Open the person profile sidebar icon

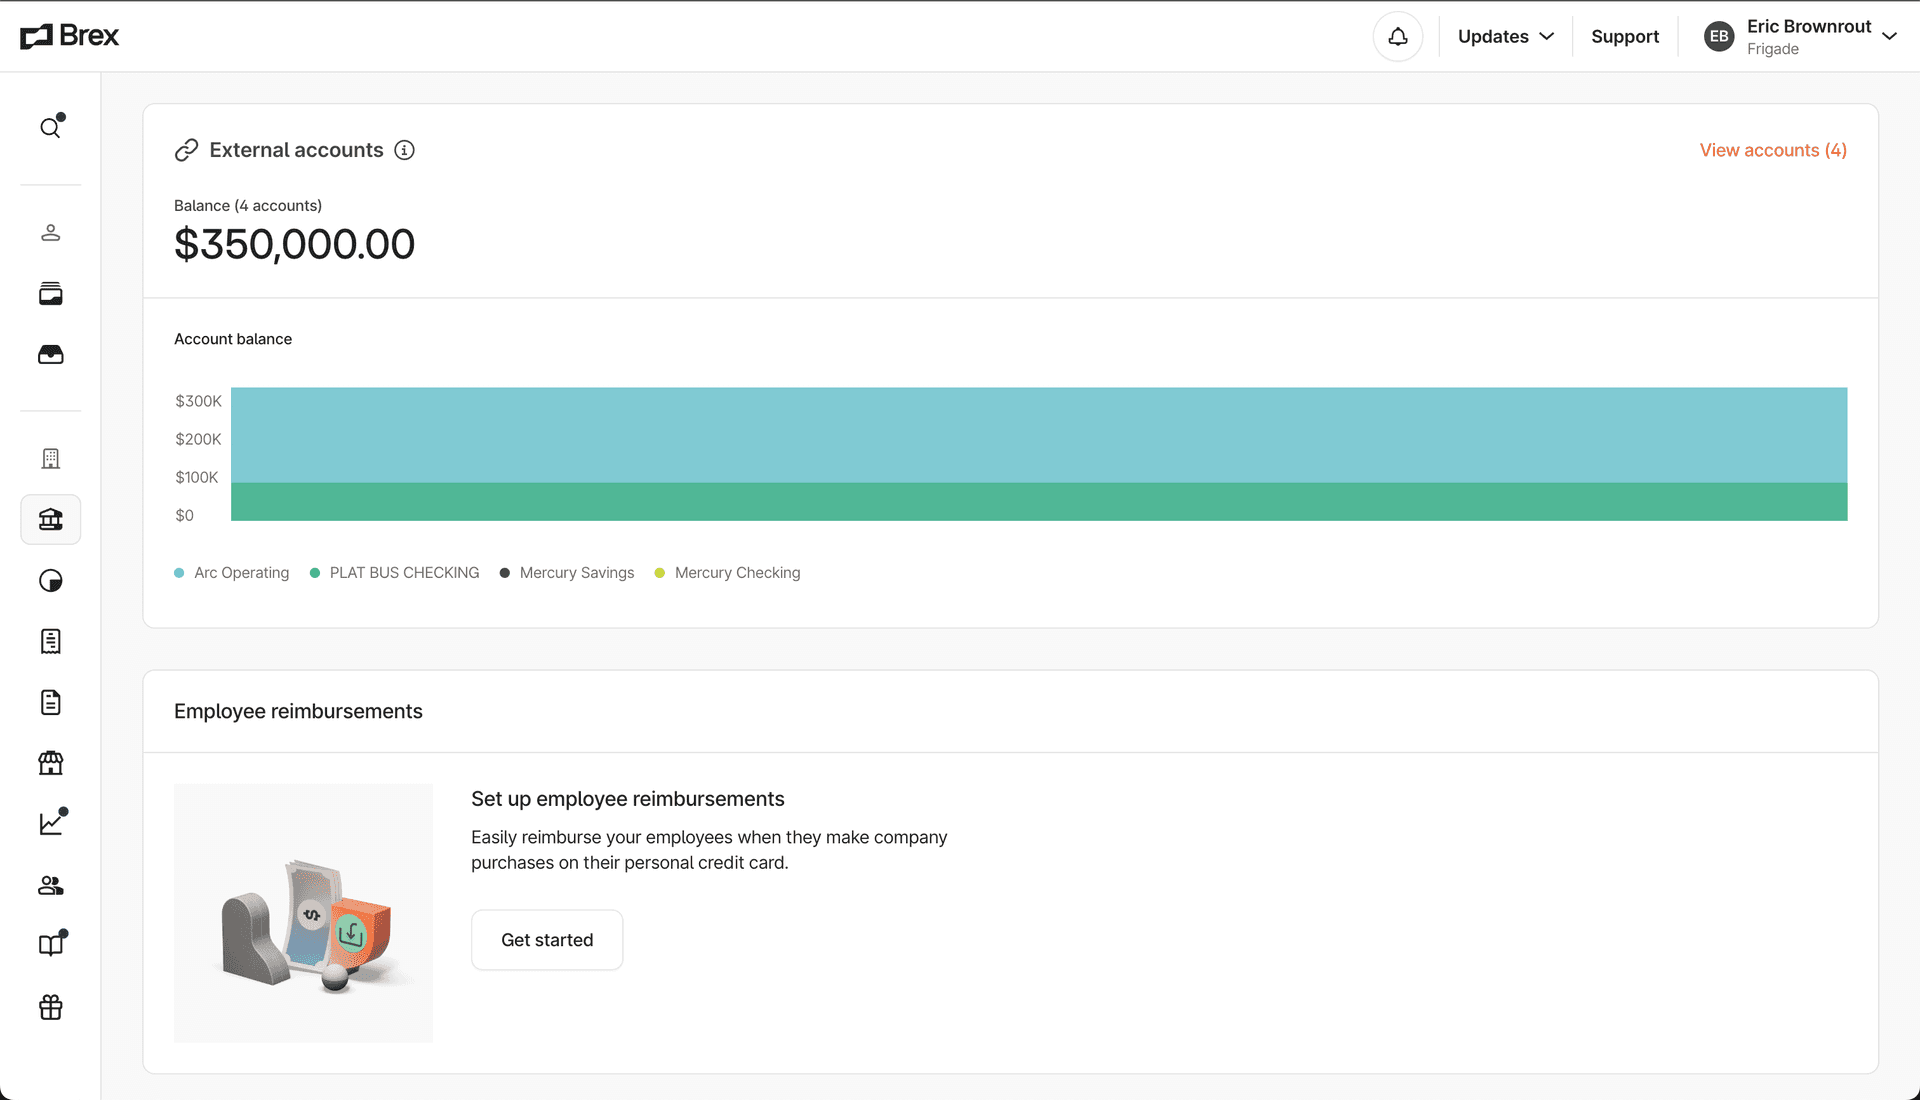(51, 233)
